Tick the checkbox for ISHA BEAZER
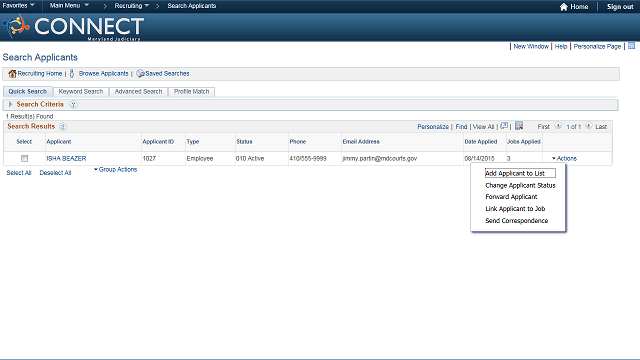This screenshot has width=640, height=360. tap(24, 158)
